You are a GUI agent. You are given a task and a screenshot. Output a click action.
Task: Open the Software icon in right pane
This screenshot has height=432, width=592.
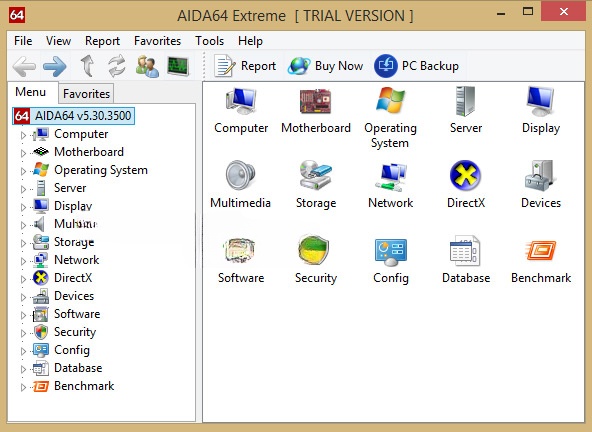[239, 250]
